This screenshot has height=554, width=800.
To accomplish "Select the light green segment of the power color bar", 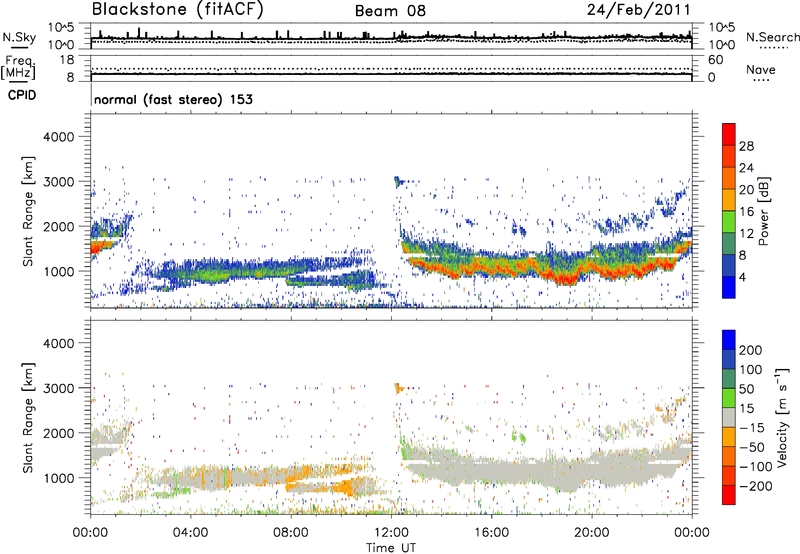I will pos(729,221).
